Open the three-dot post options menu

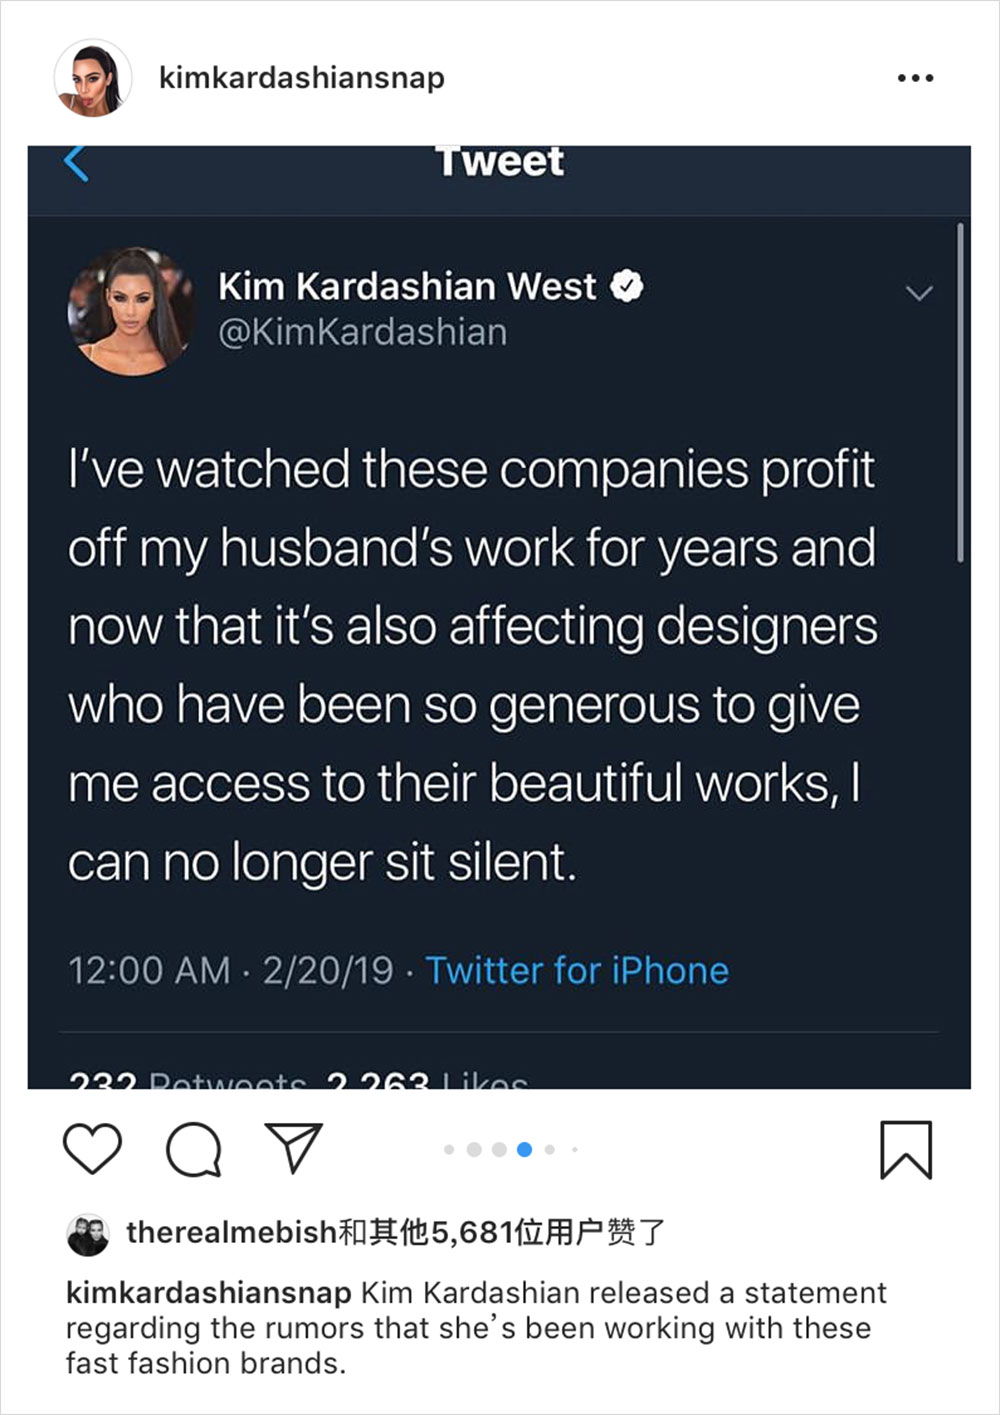(915, 78)
